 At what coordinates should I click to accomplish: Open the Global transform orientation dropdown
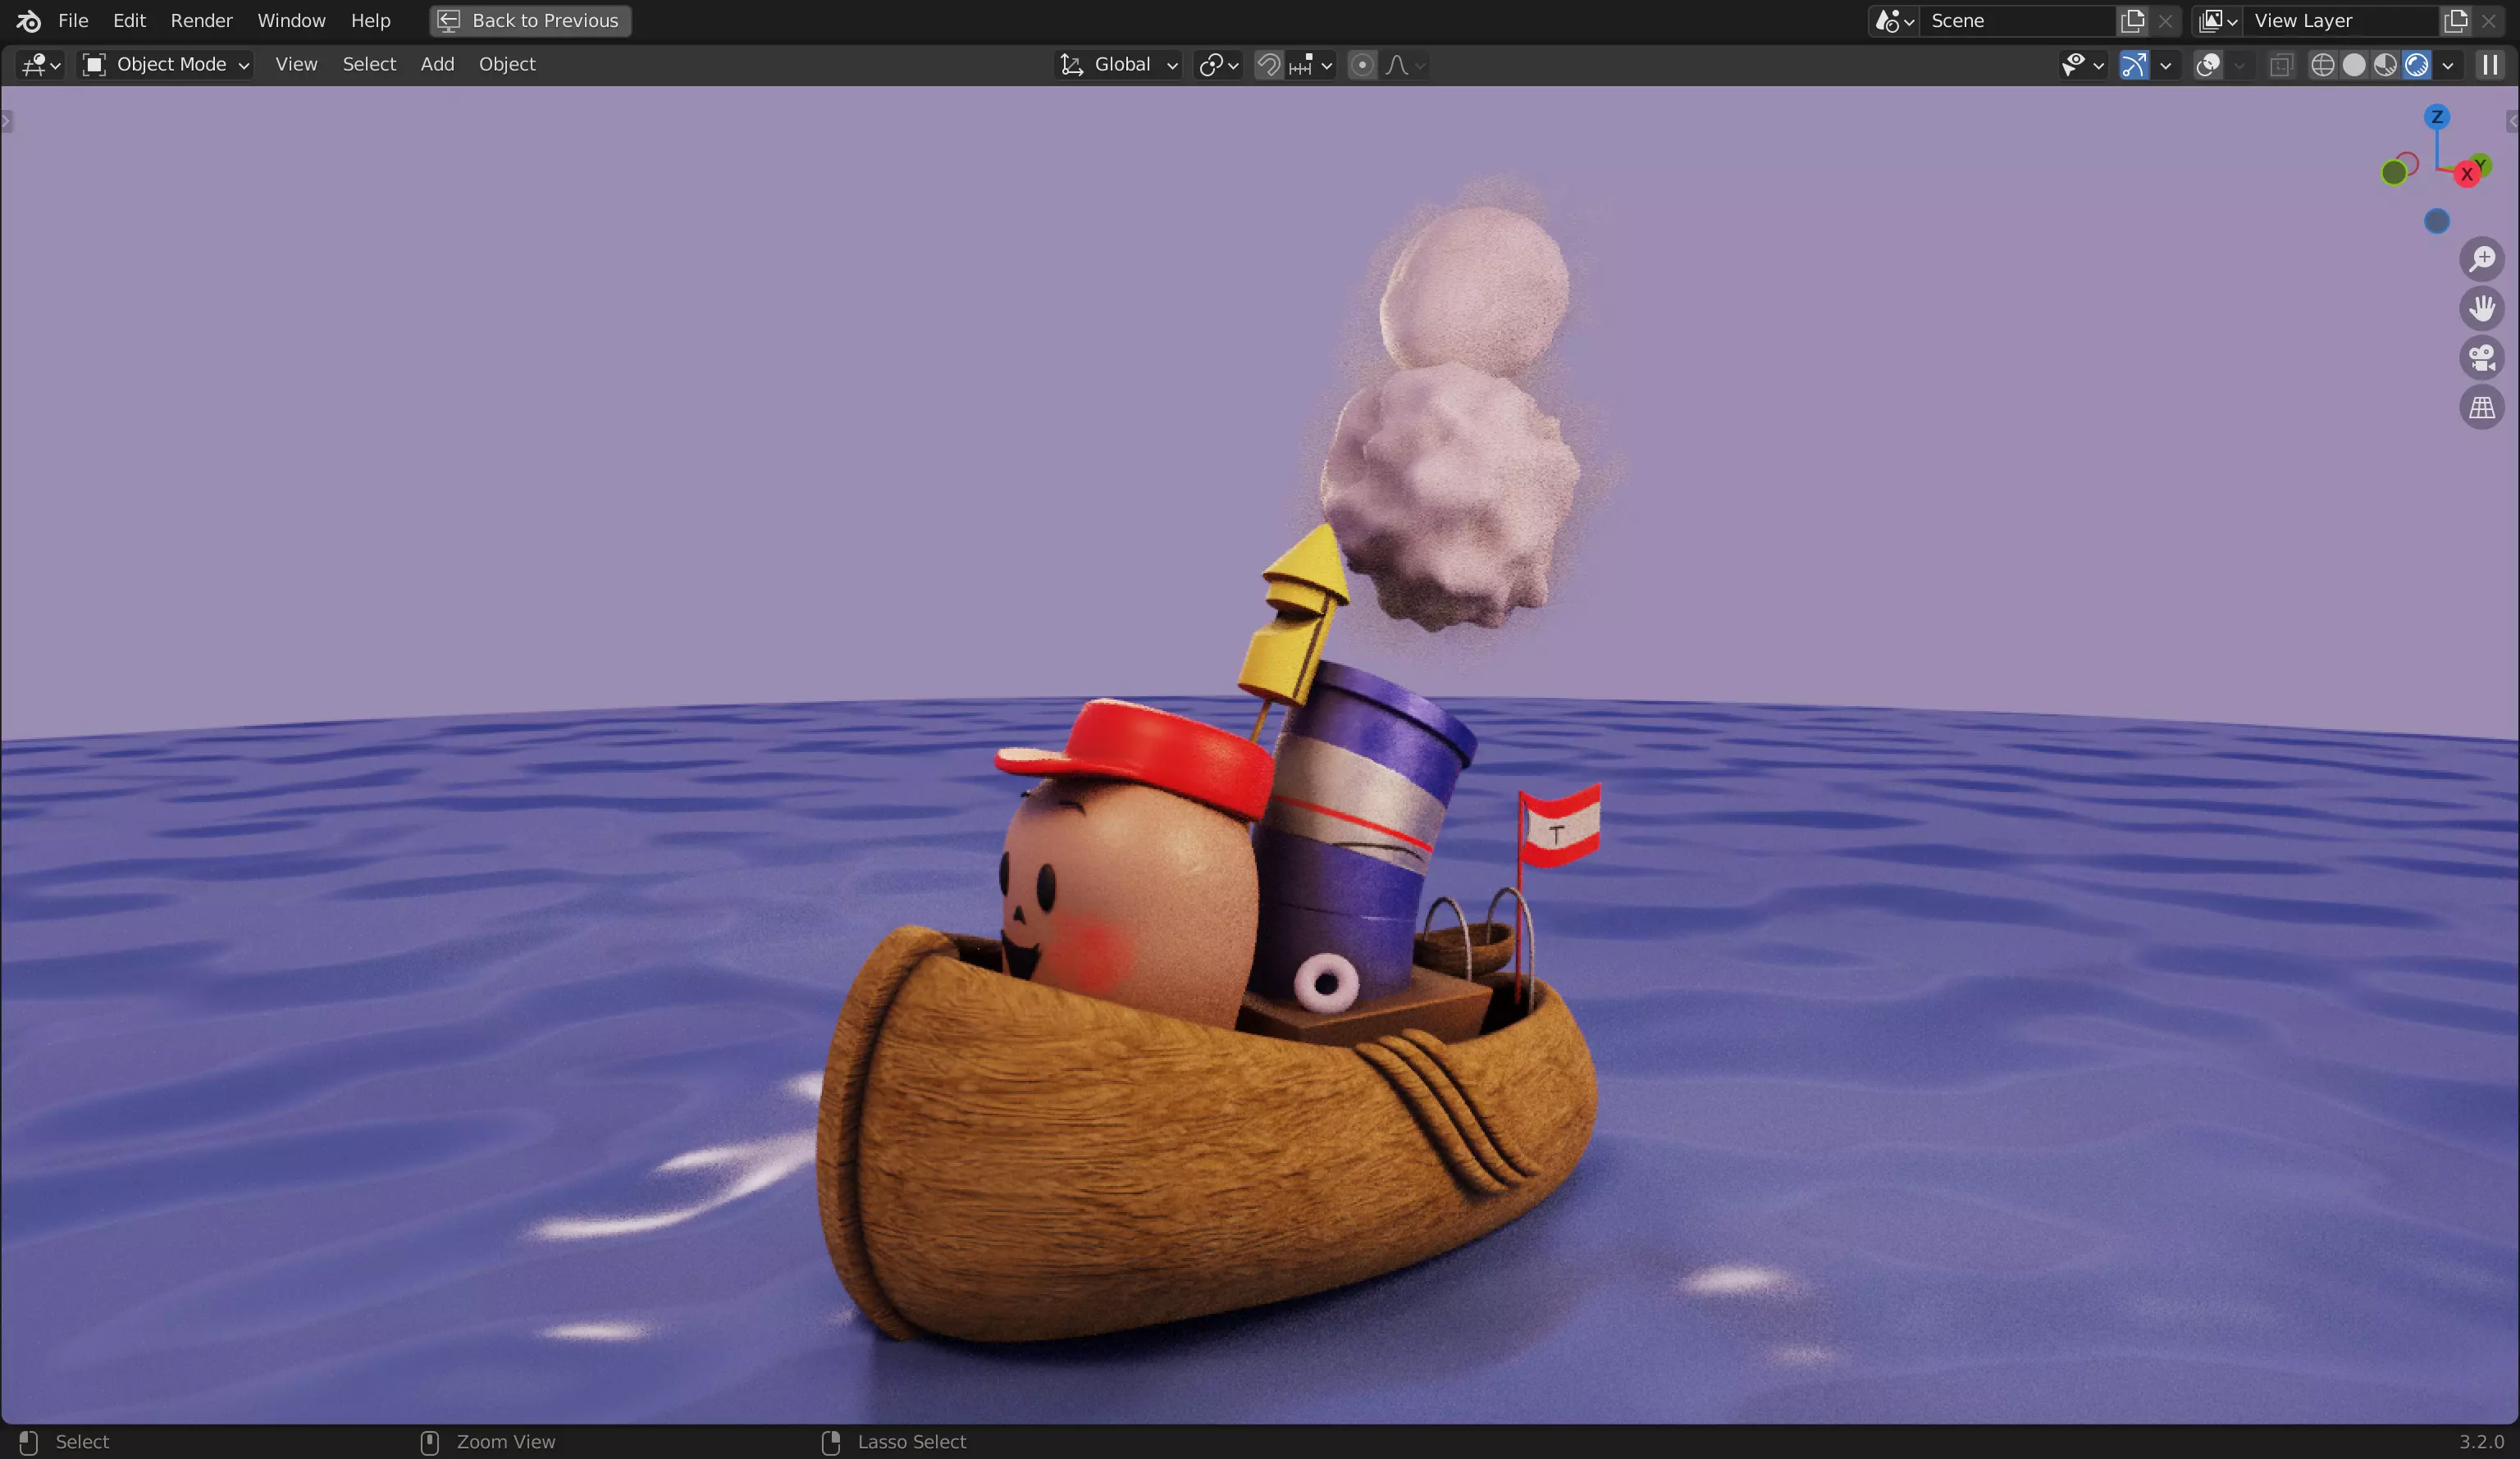pyautogui.click(x=1120, y=65)
